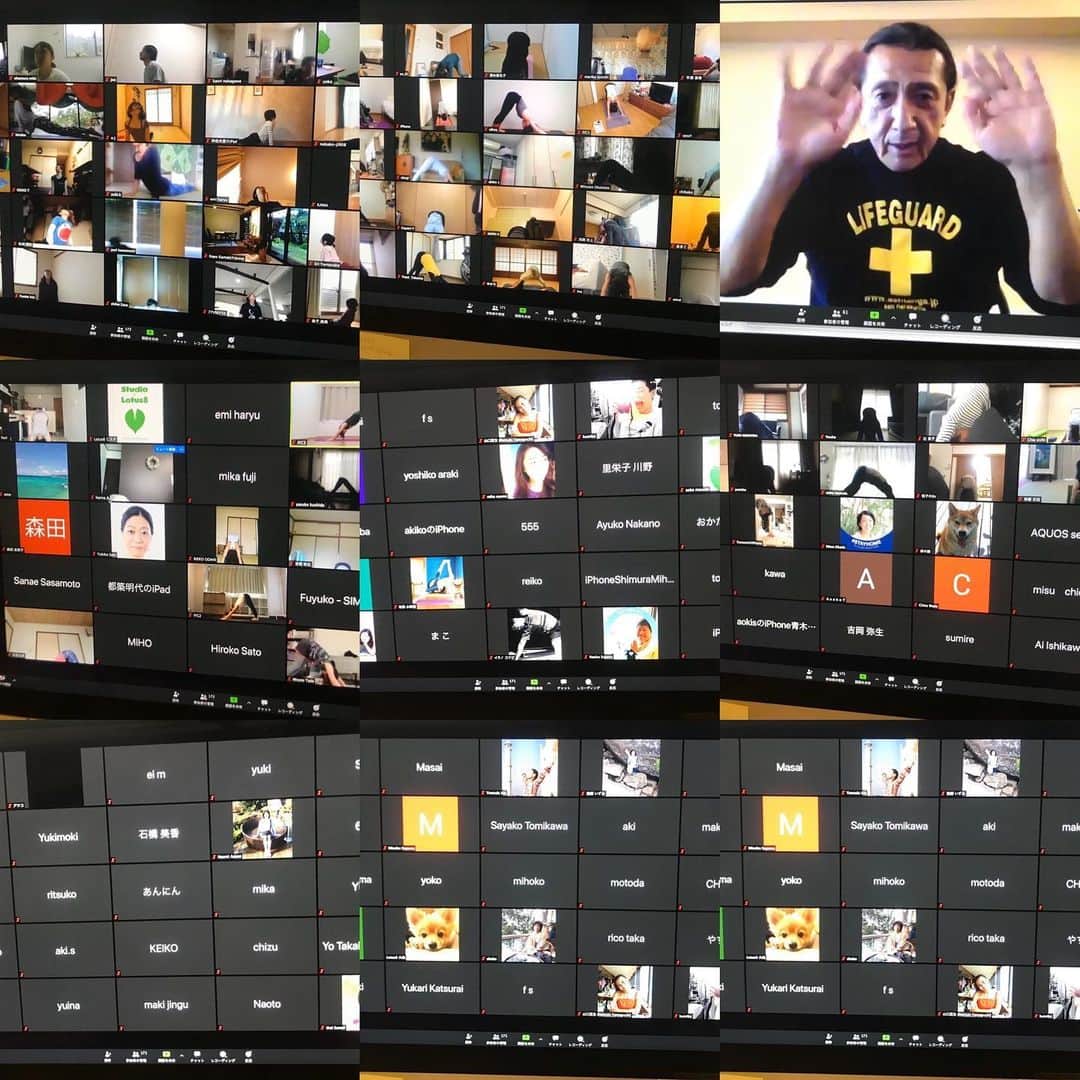
Task: Select the Ai Ishikawa tile
Action: coord(1046,645)
